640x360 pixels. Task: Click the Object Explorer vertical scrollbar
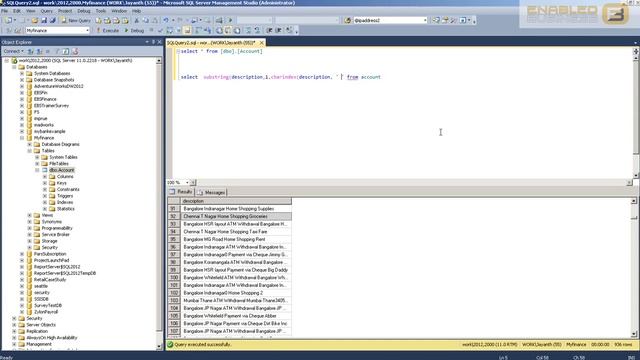(159, 204)
